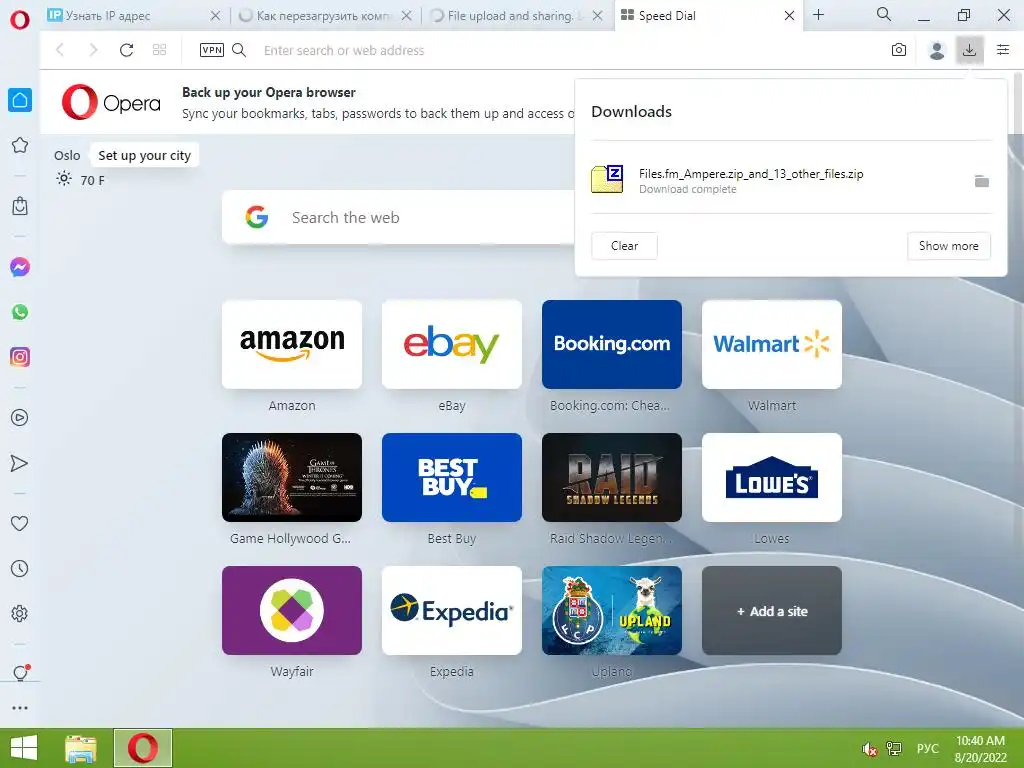Open My Flow send icon
This screenshot has width=1024, height=768.
[x=20, y=463]
